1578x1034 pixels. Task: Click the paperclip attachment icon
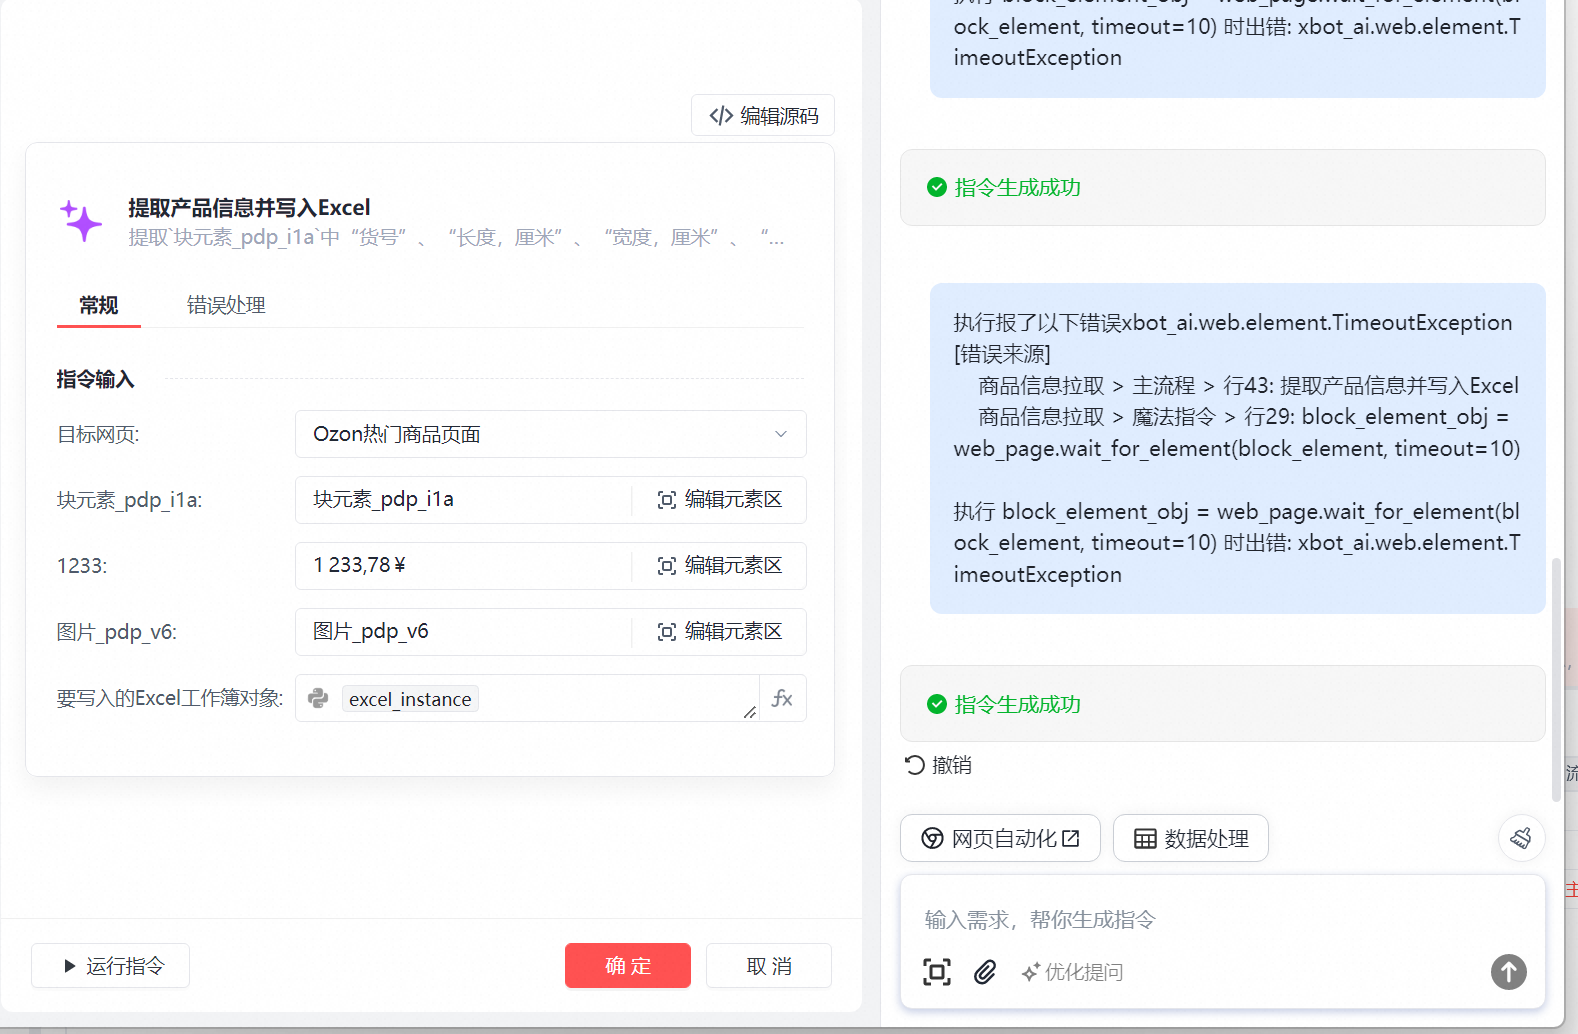click(985, 972)
